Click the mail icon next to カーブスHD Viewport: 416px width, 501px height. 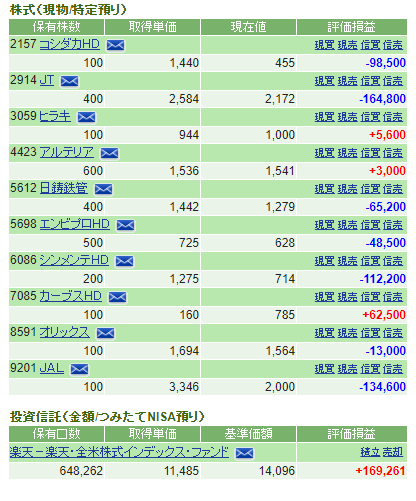(x=117, y=297)
